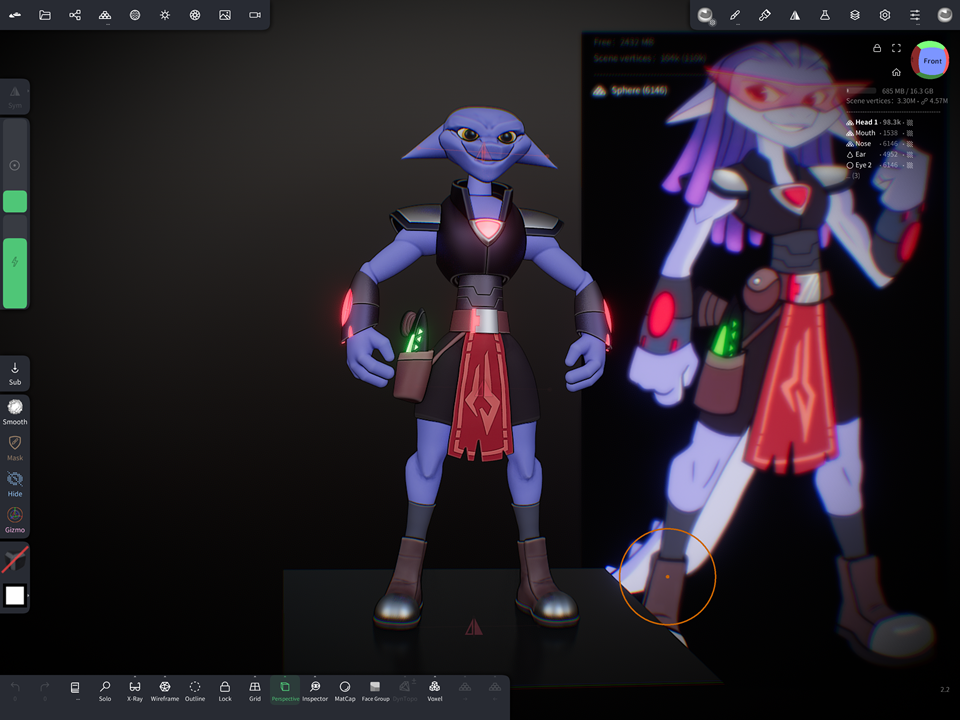The image size is (960, 720).
Task: Select the Eye 2 object in list
Action: pos(879,165)
